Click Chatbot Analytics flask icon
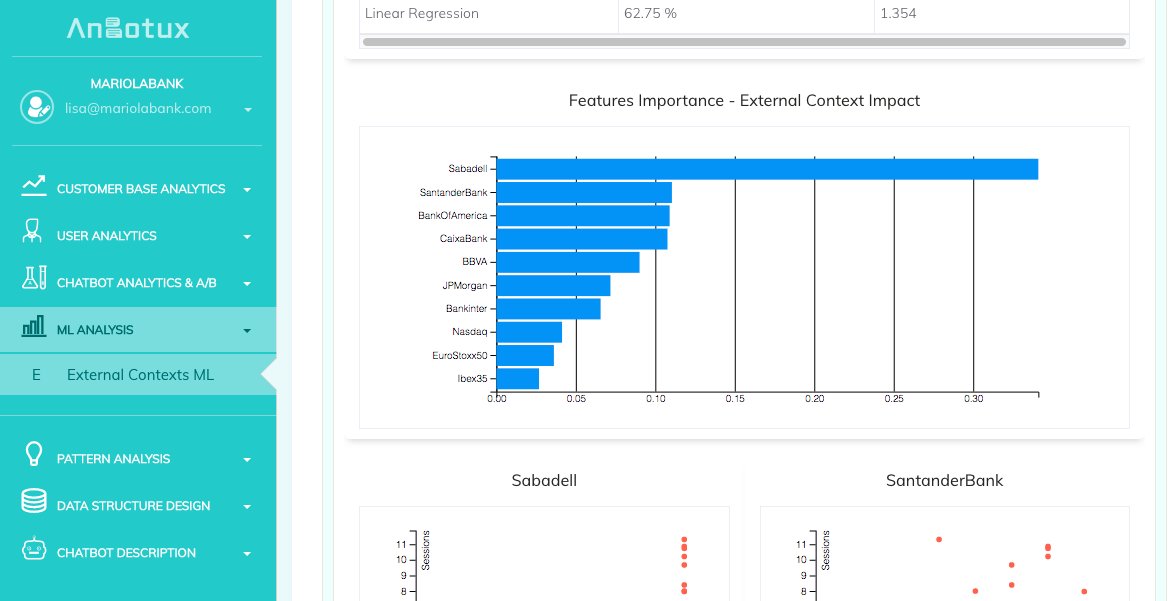The width and height of the screenshot is (1173, 601). [x=34, y=278]
